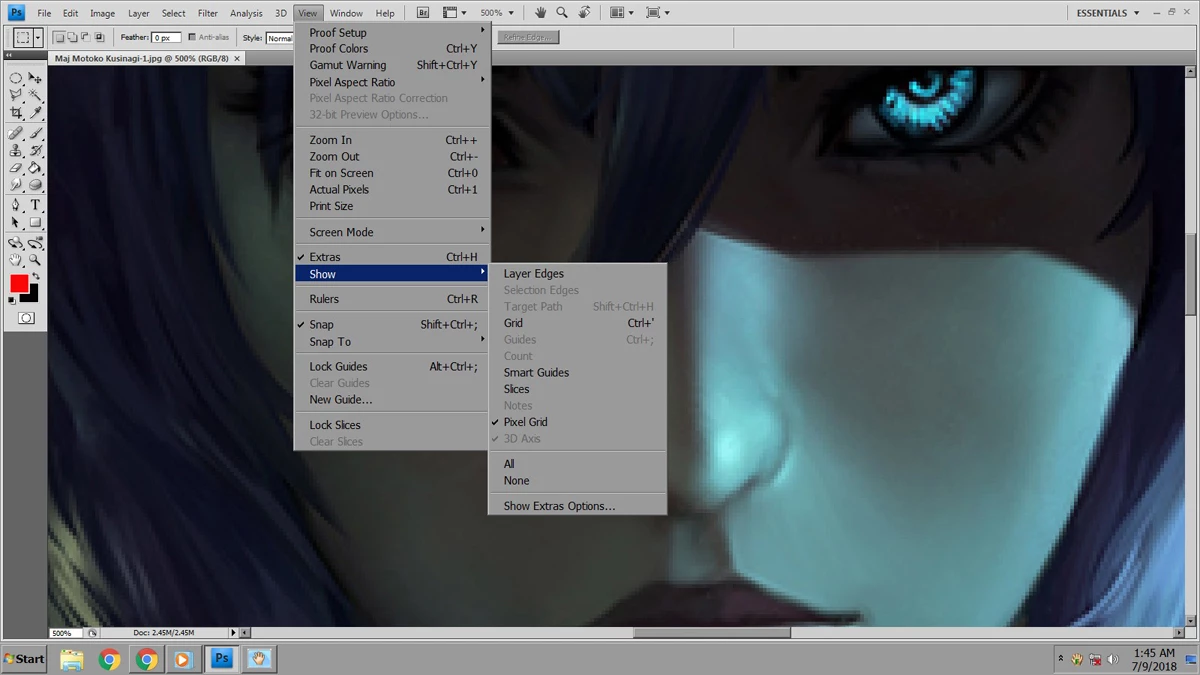Select the Path Selection arrow tool
Screen dimensions: 1200x675
point(16,222)
